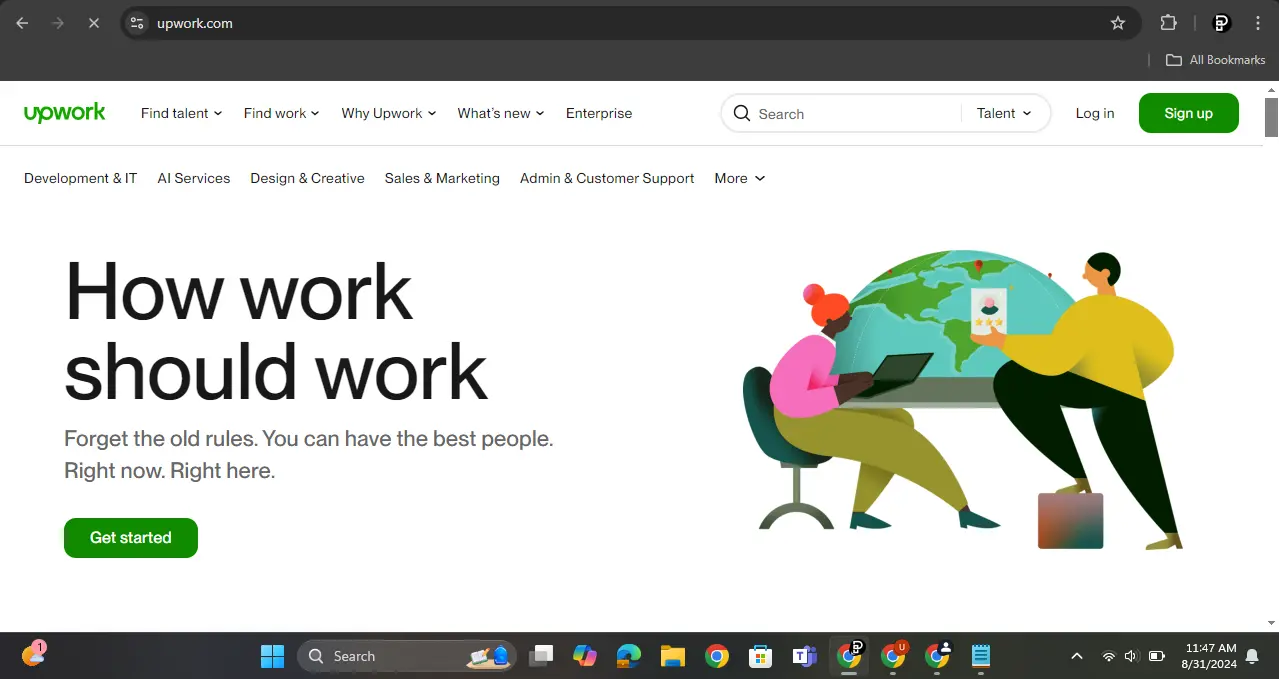Expand the Find work dropdown
Viewport: 1279px width, 679px height.
(x=281, y=113)
